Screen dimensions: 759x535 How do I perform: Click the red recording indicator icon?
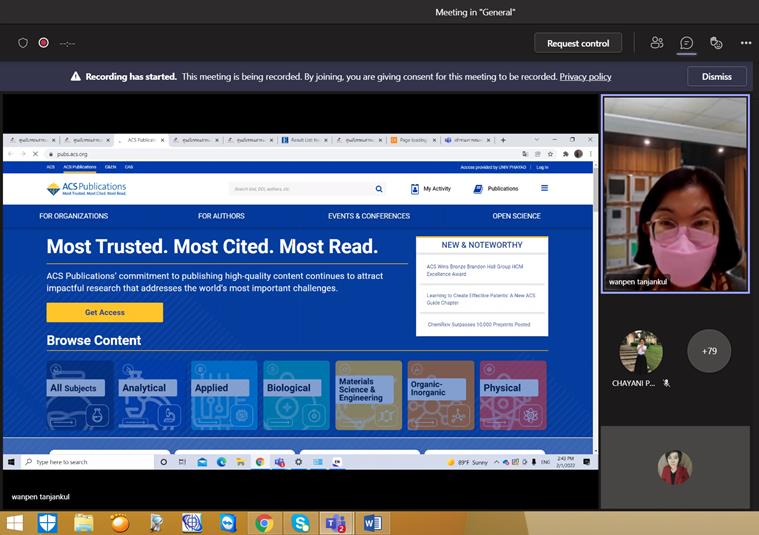tap(44, 43)
